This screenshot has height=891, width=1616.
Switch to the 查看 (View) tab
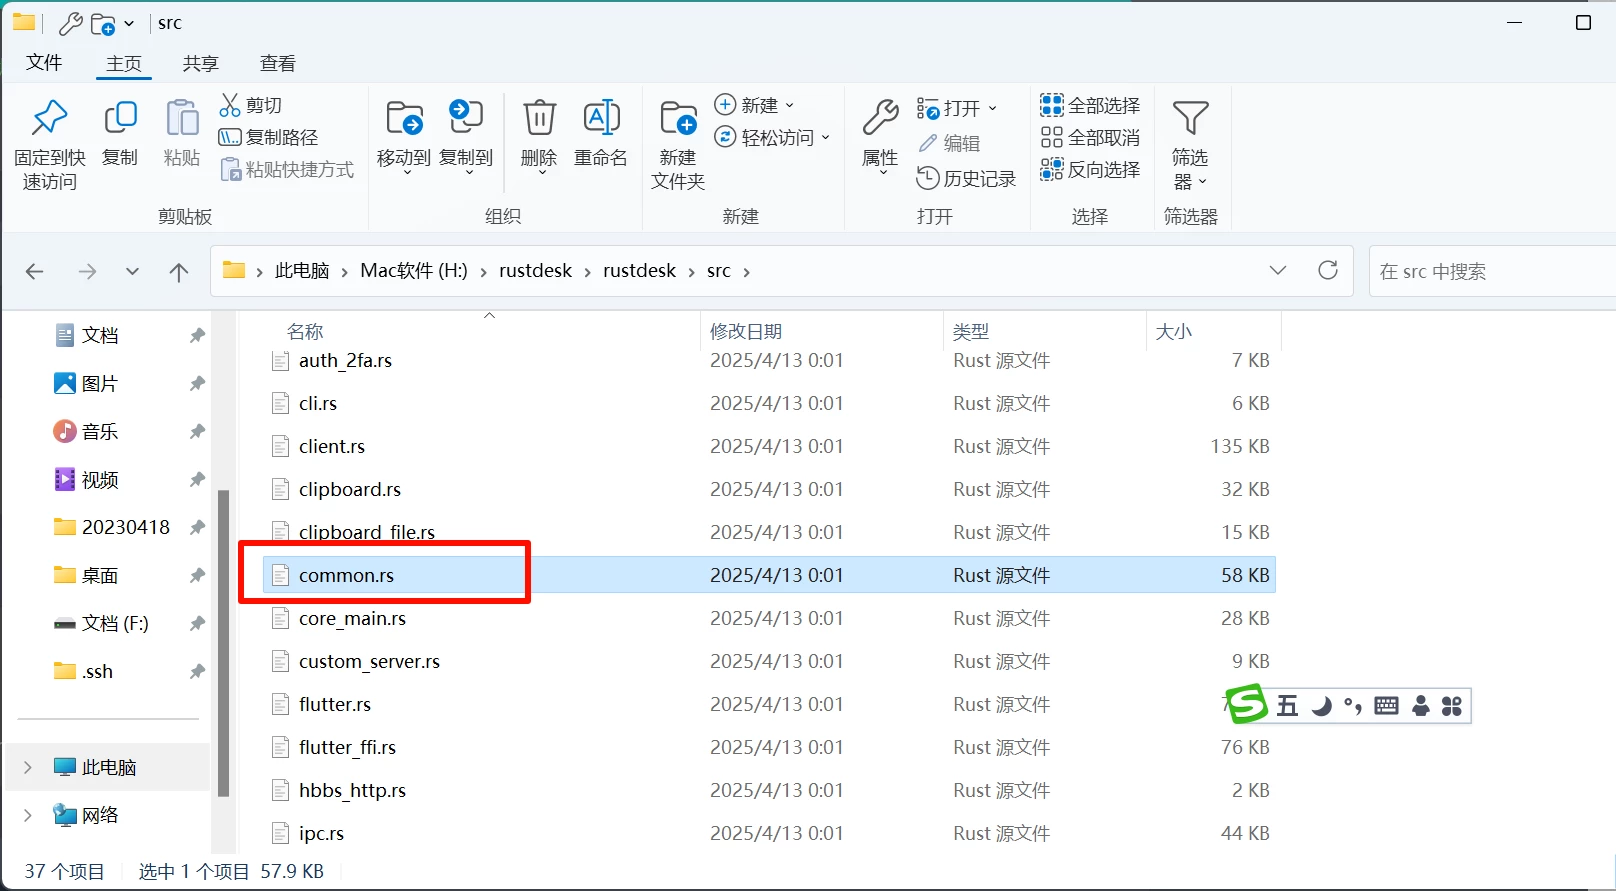[277, 63]
